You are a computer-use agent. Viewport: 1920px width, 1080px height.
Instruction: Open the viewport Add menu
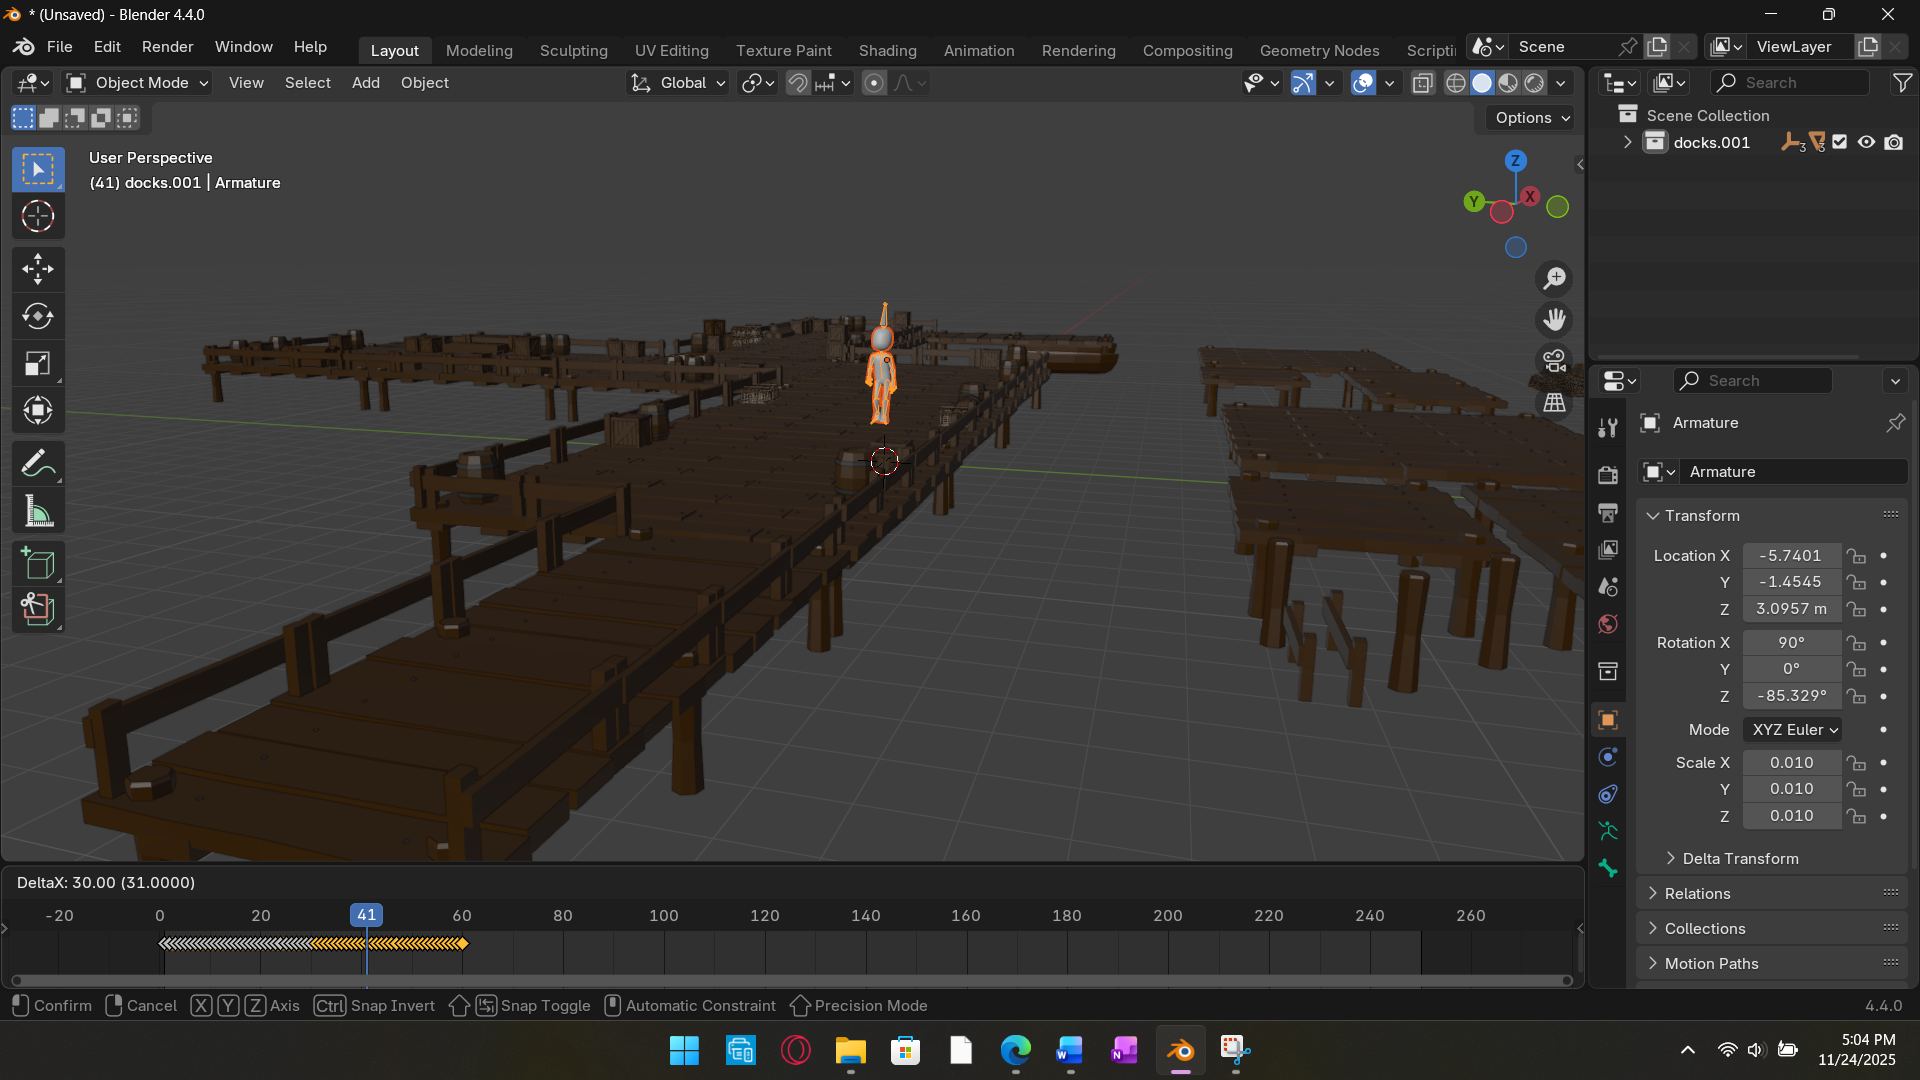365,83
